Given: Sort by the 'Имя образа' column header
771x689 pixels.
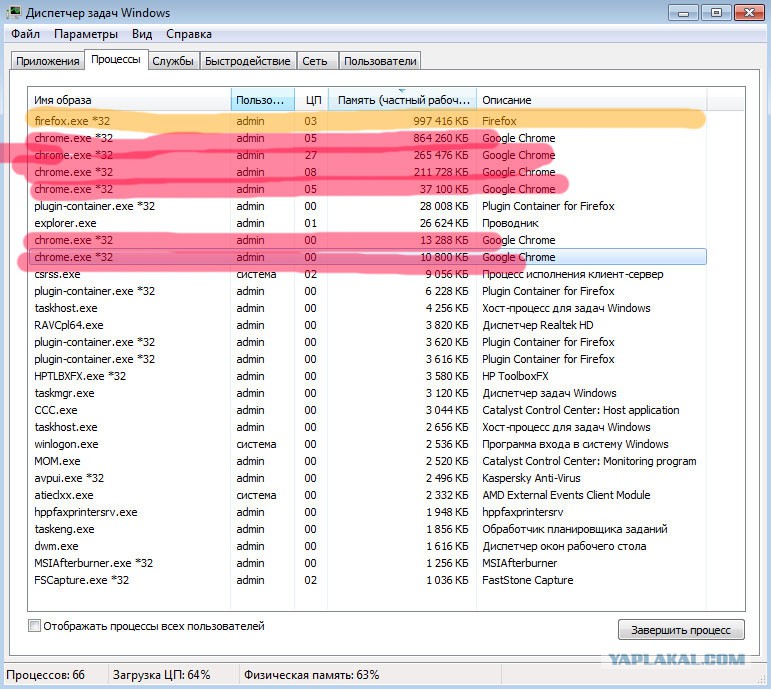Looking at the screenshot, I should [129, 100].
